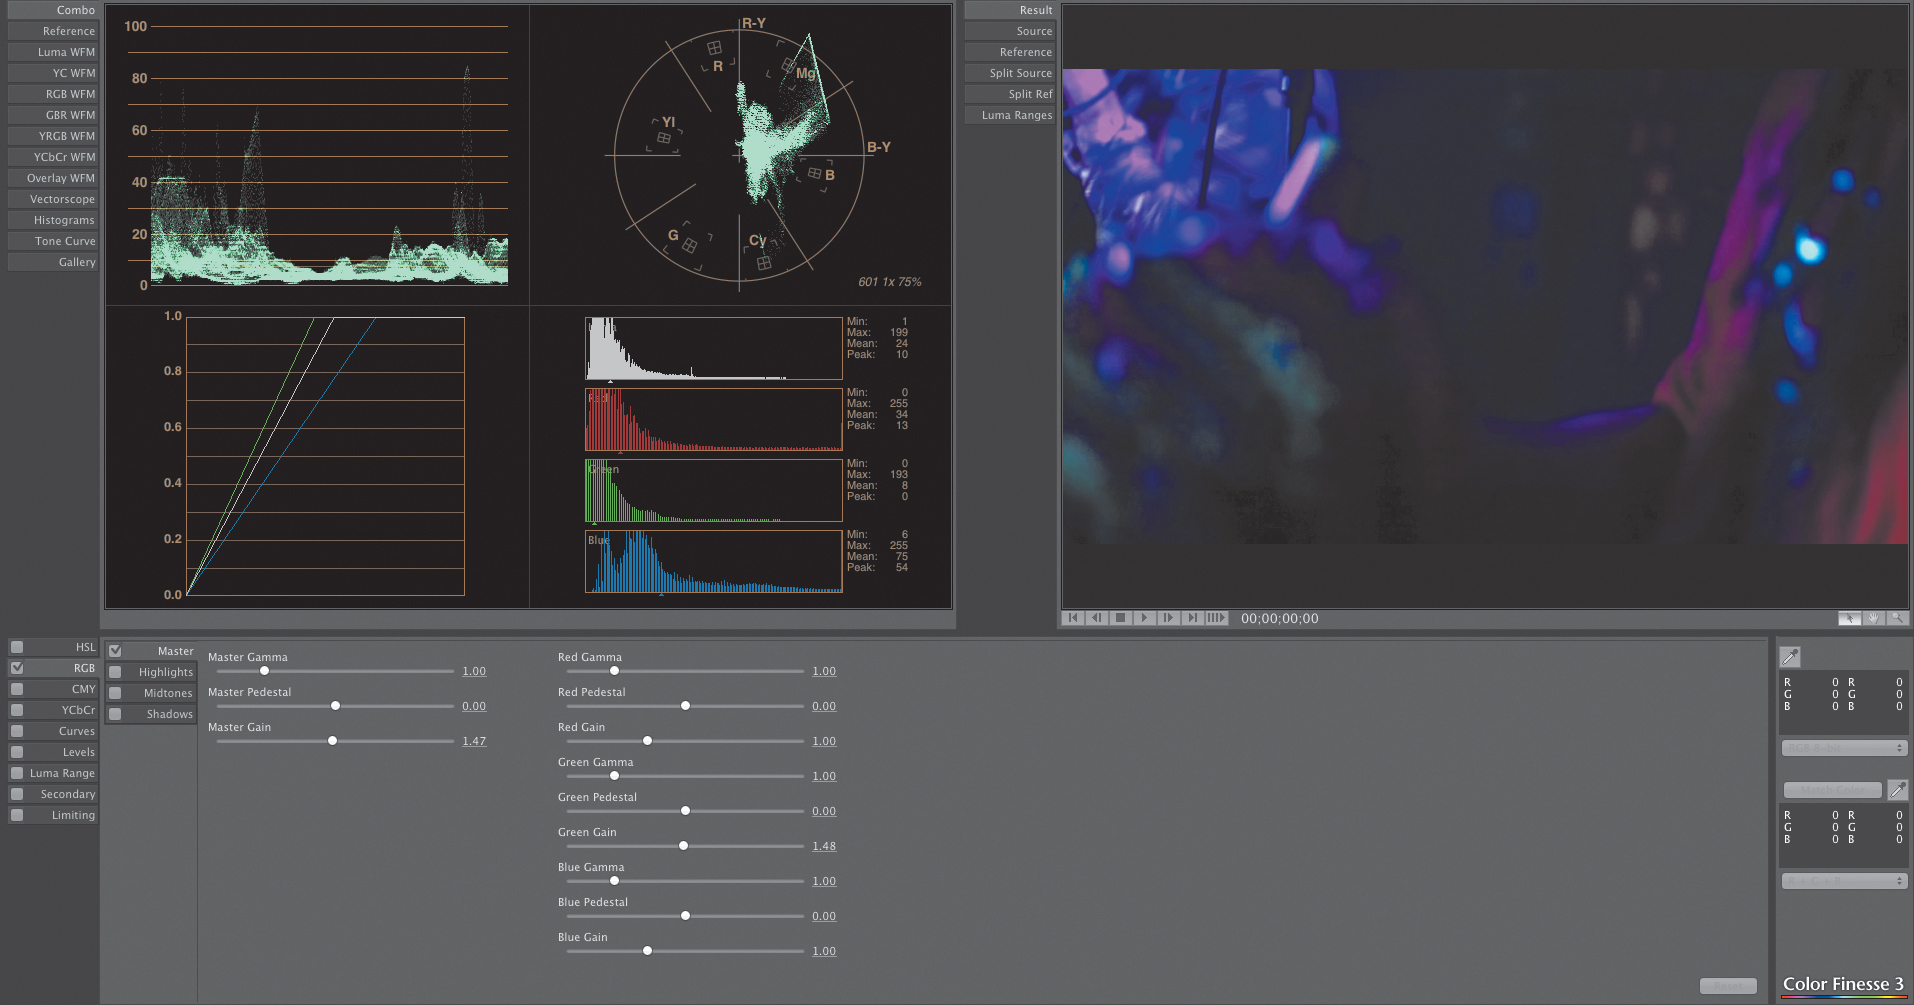Show the Split Source view
1914x1005 pixels.
coord(1010,73)
